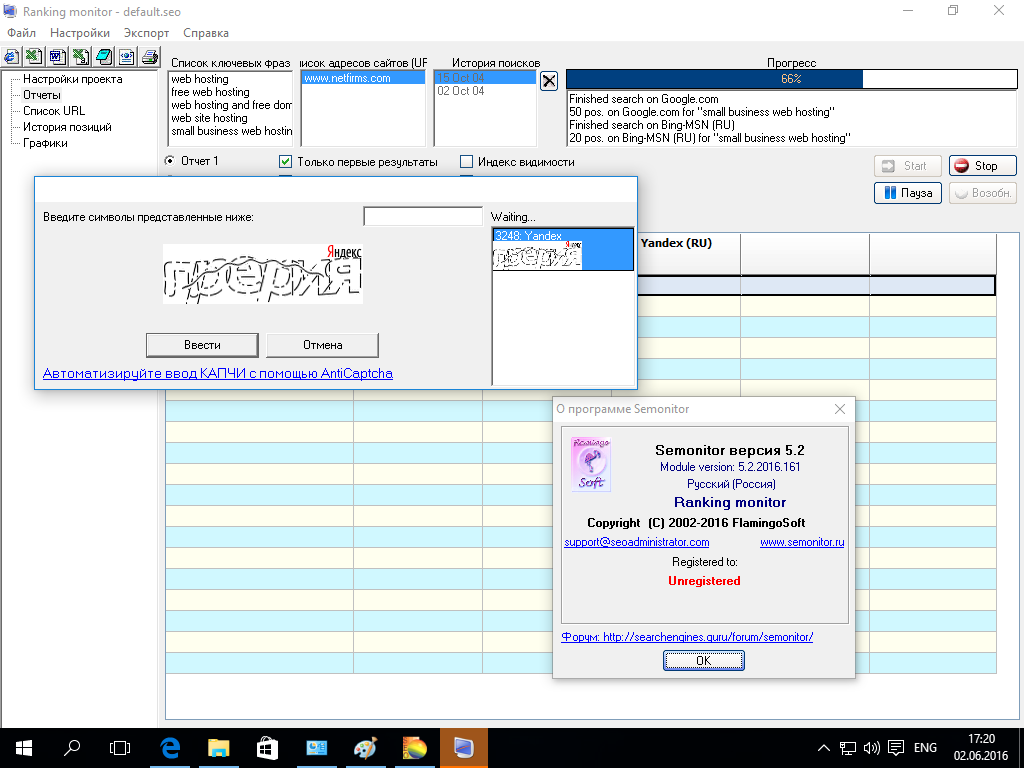1024x768 pixels.
Task: Click the first Excel export icon
Action: pyautogui.click(x=33, y=56)
